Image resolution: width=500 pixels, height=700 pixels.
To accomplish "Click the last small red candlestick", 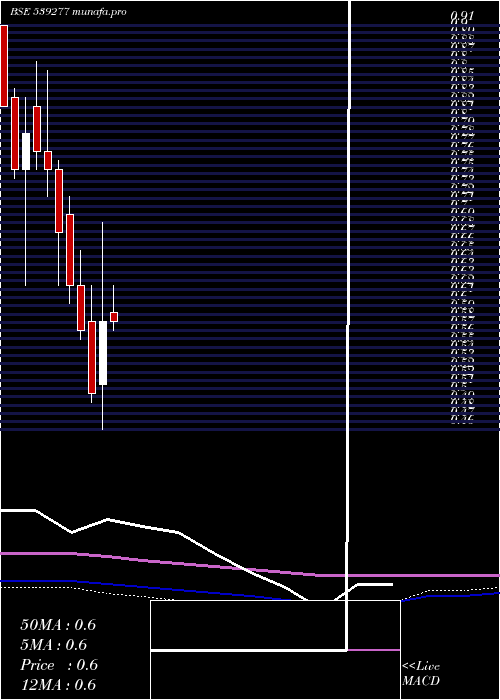I will 114,317.
